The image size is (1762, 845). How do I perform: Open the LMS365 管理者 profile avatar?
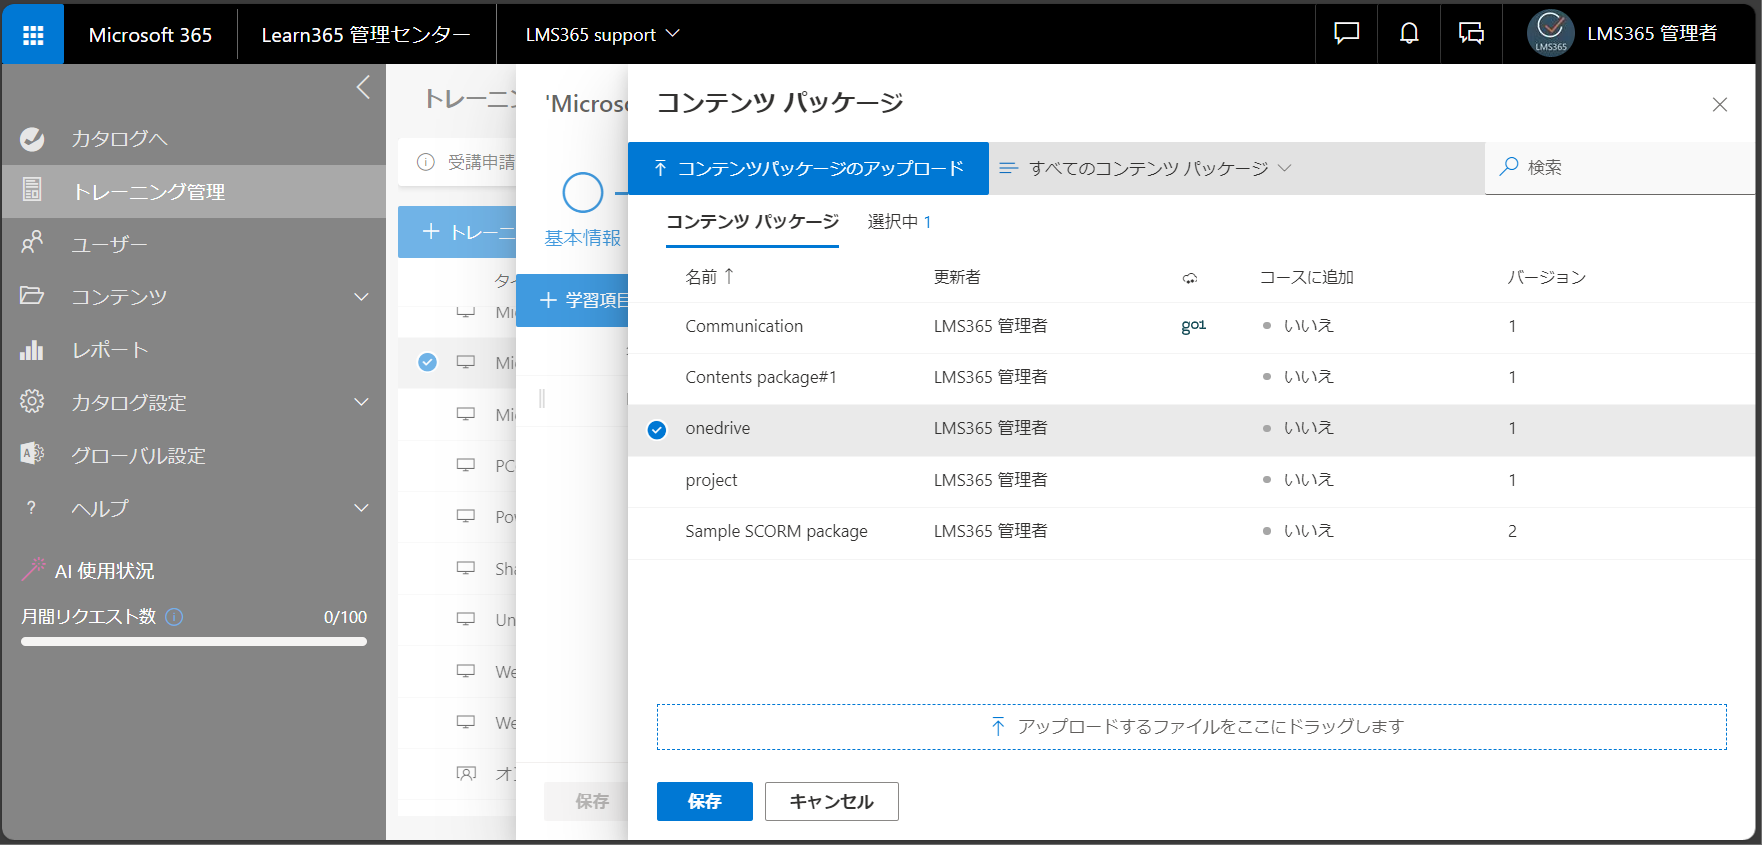[1550, 34]
